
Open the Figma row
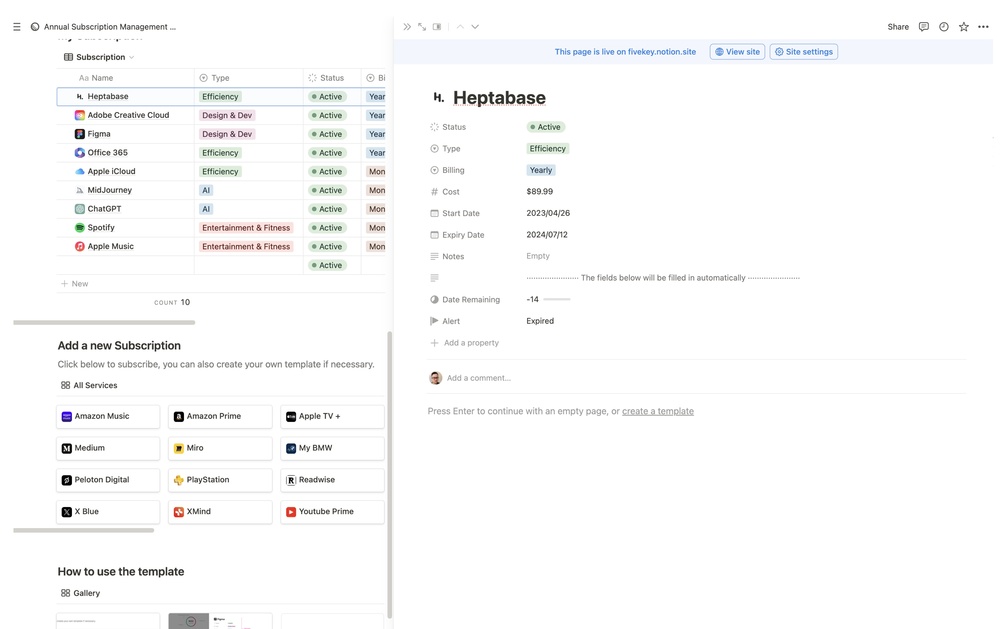[99, 134]
